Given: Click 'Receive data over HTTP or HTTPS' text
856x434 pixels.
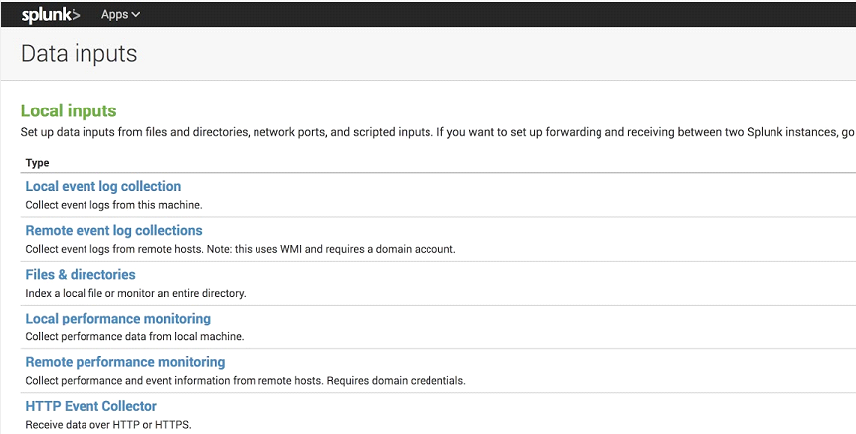Looking at the screenshot, I should click(x=108, y=425).
